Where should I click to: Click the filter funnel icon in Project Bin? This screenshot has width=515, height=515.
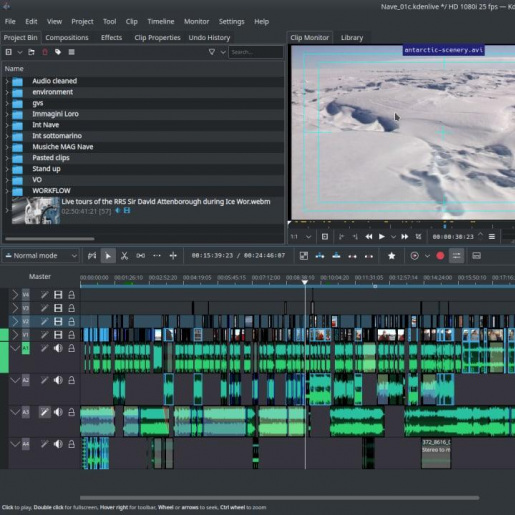tap(212, 52)
